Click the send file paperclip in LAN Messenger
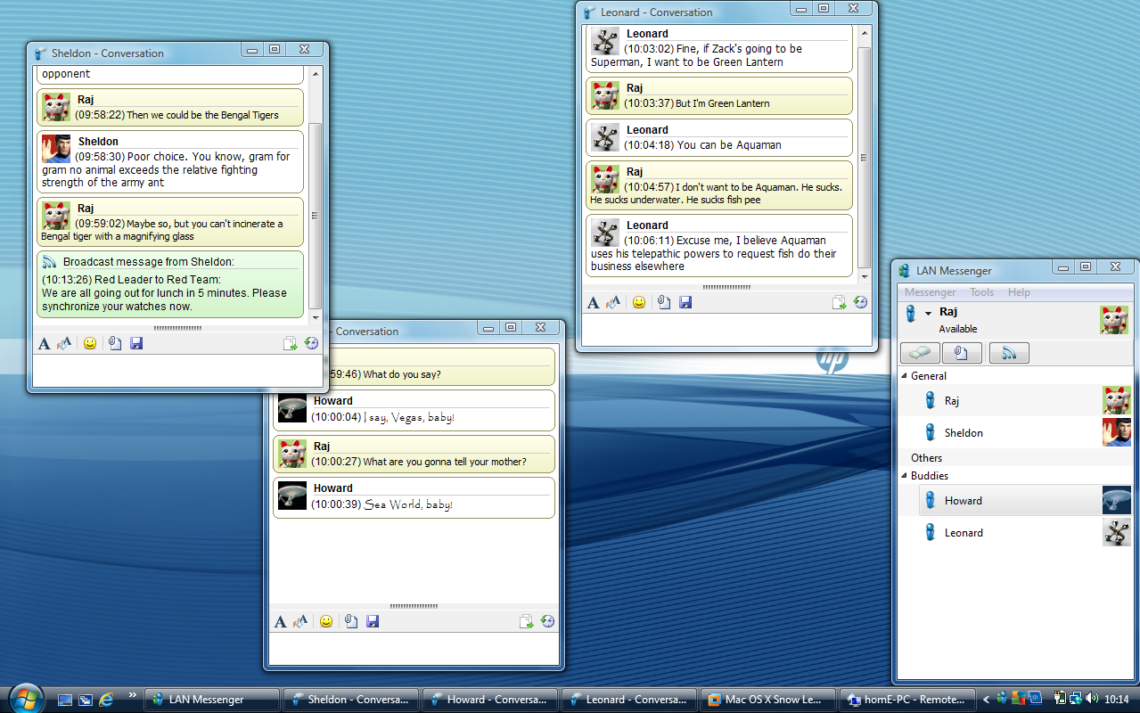1140x713 pixels. click(961, 352)
